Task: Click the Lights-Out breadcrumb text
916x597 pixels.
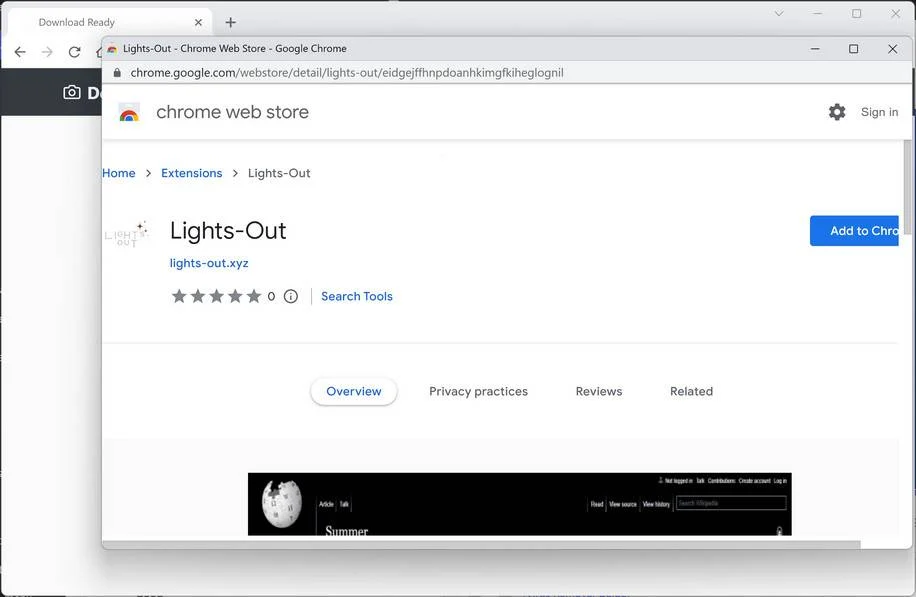Action: point(279,173)
